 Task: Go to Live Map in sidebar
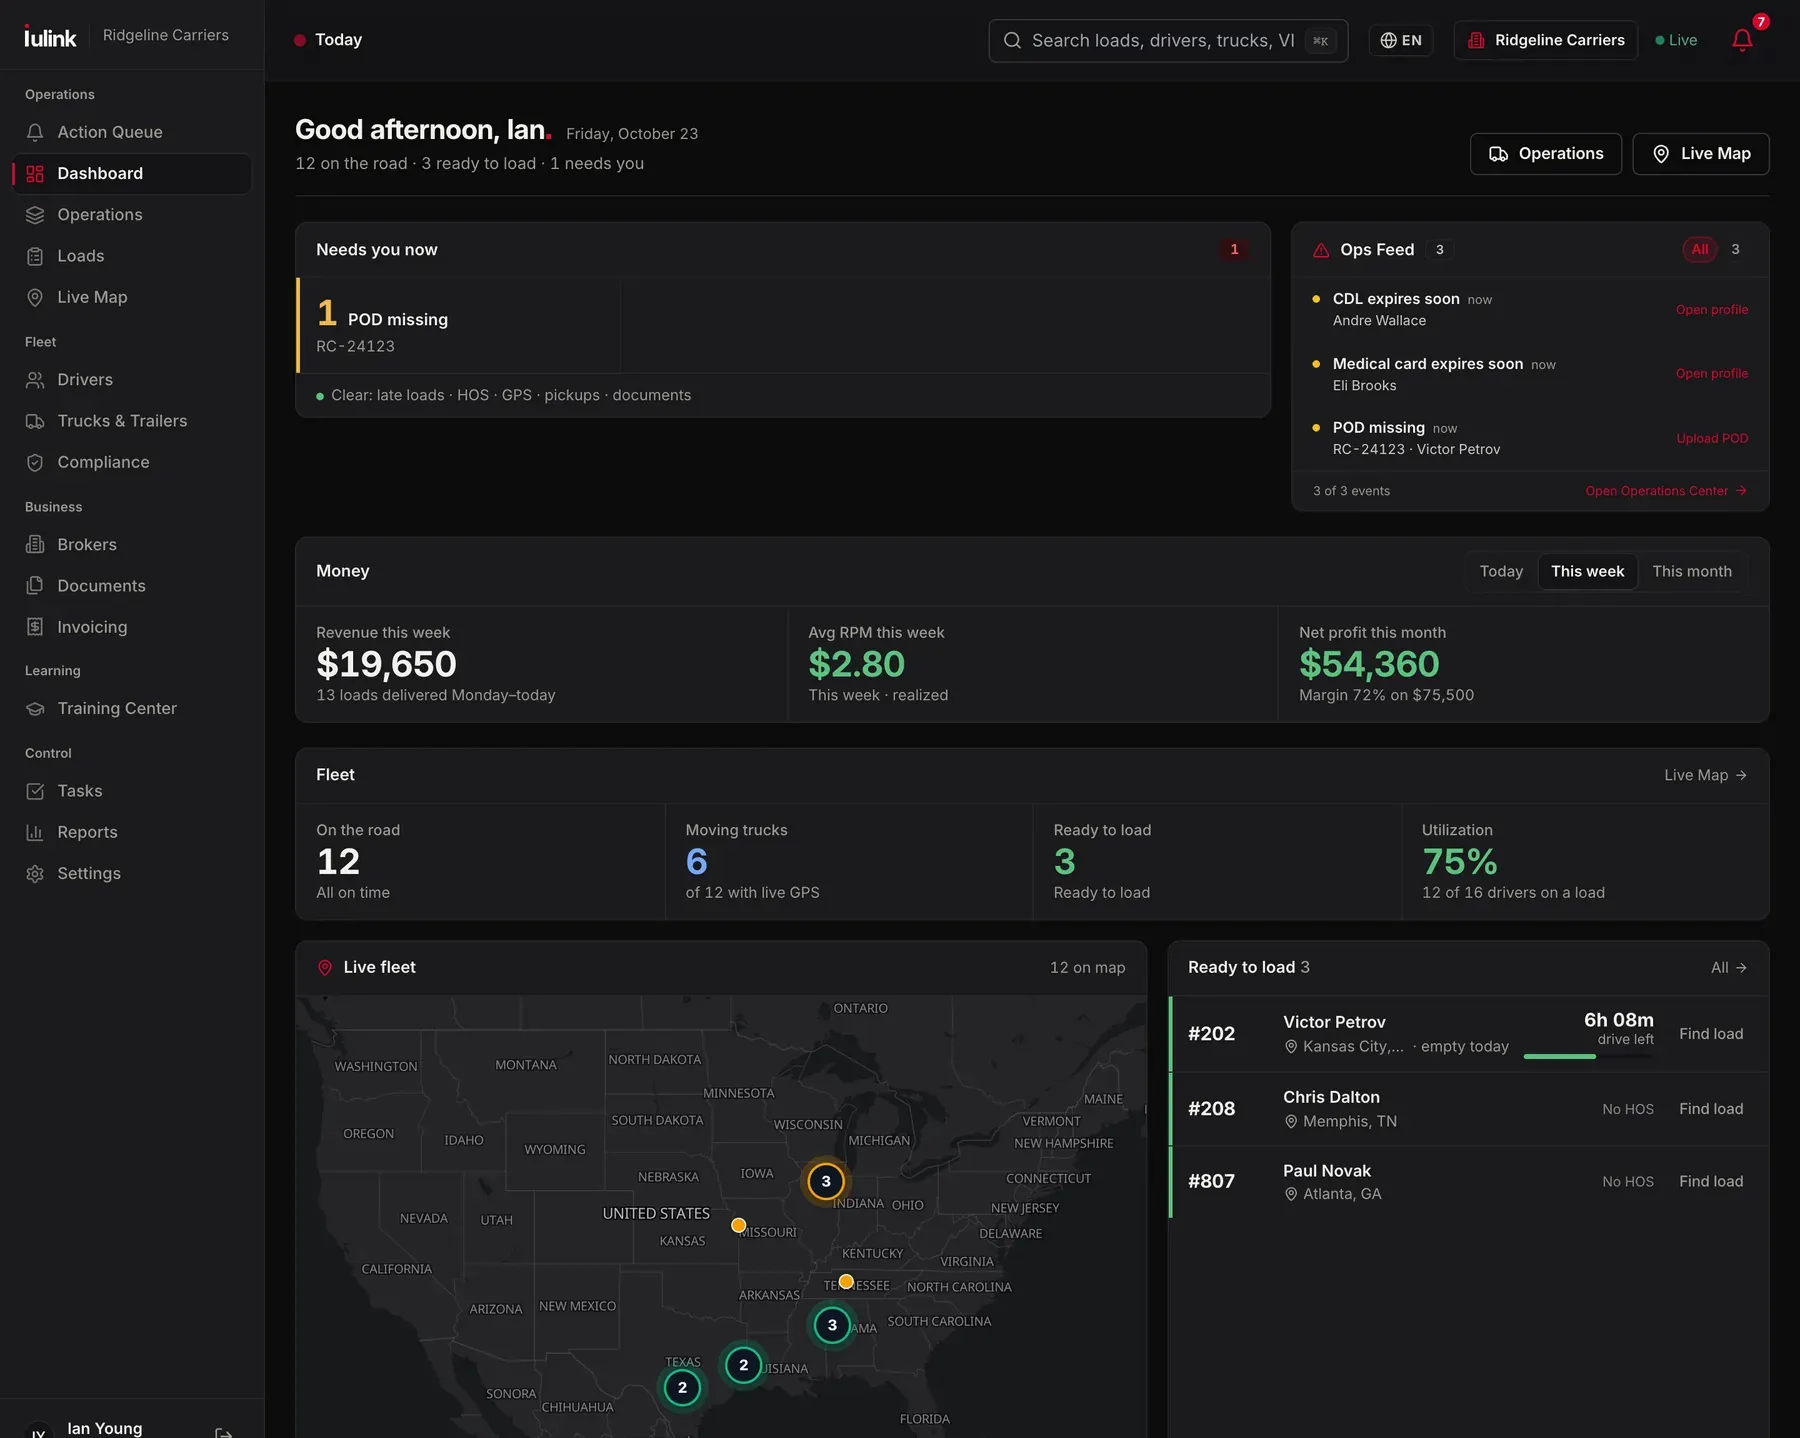pos(132,297)
